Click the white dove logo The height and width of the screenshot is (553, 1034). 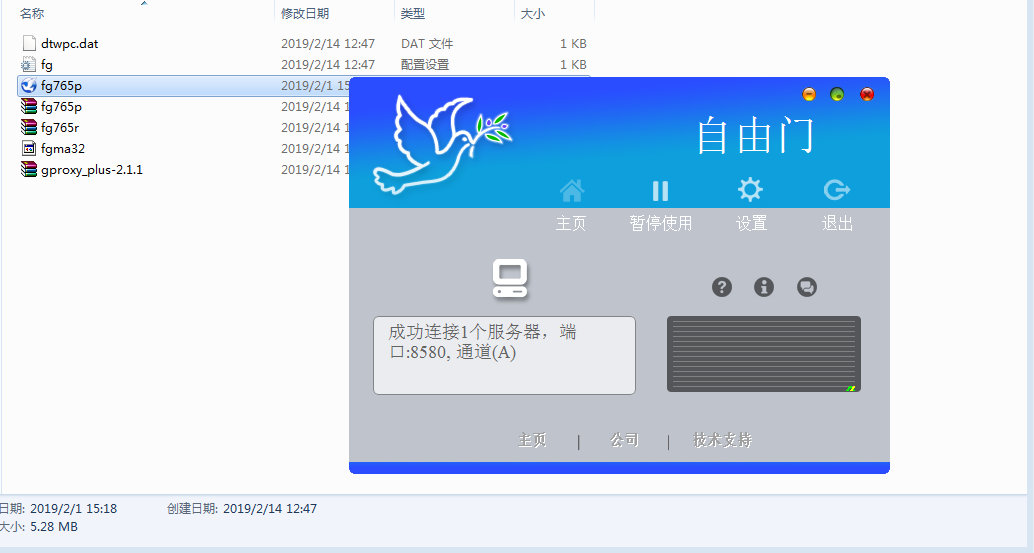[442, 144]
